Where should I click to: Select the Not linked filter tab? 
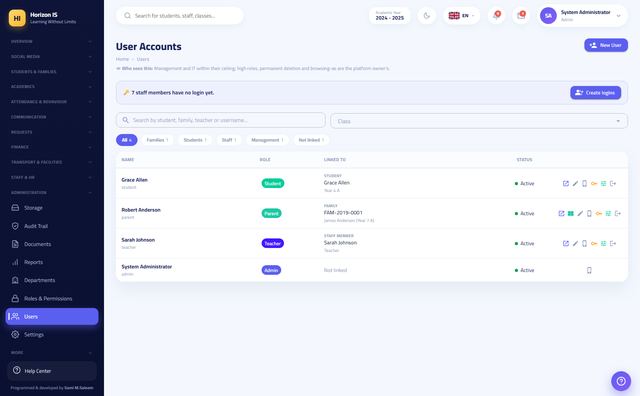pyautogui.click(x=311, y=140)
